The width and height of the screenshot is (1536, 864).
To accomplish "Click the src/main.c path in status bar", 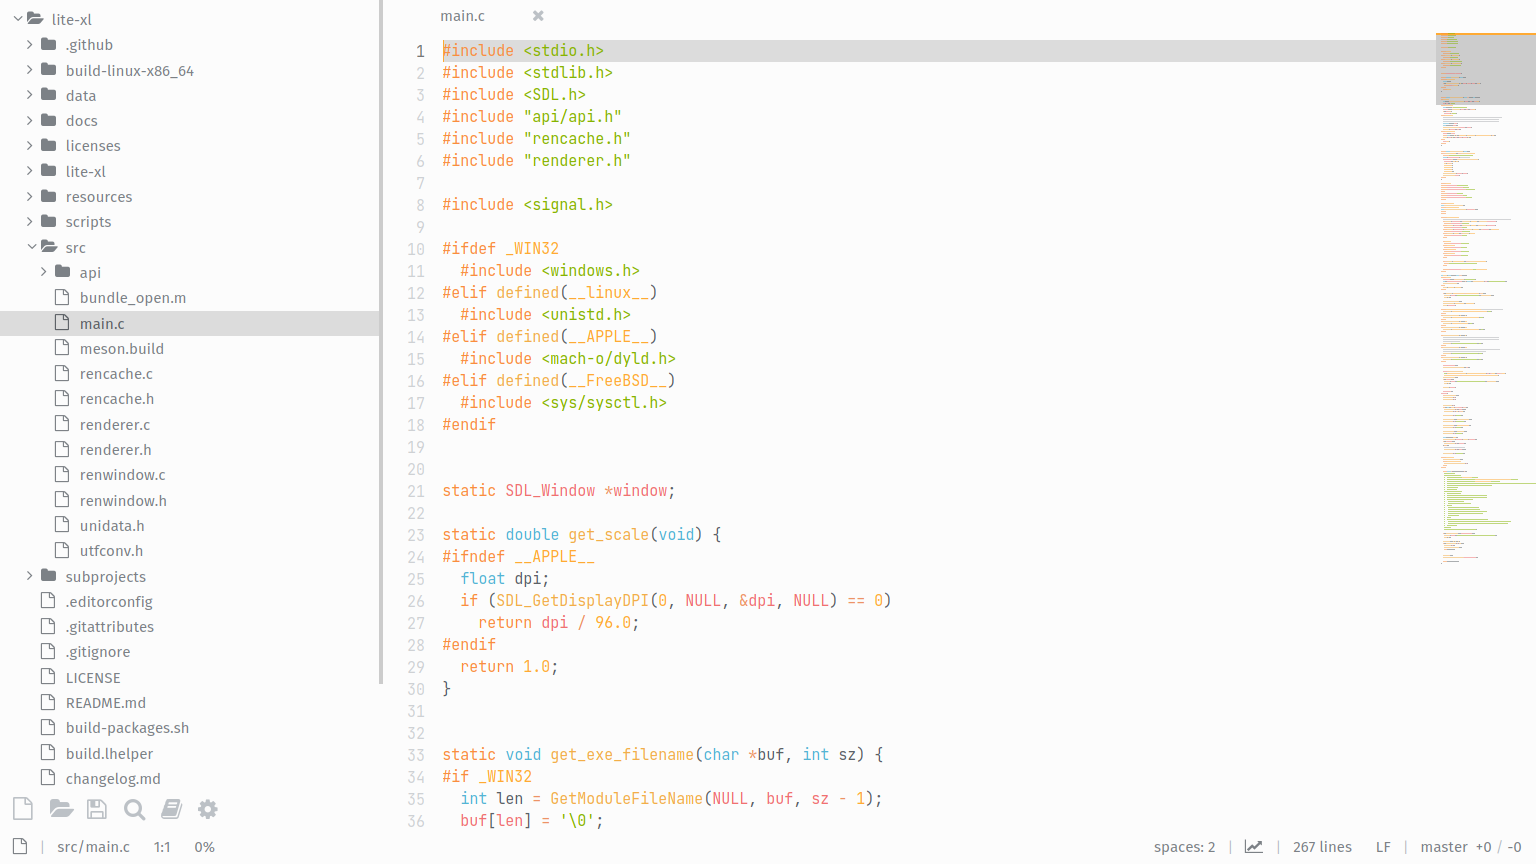I will coord(93,847).
